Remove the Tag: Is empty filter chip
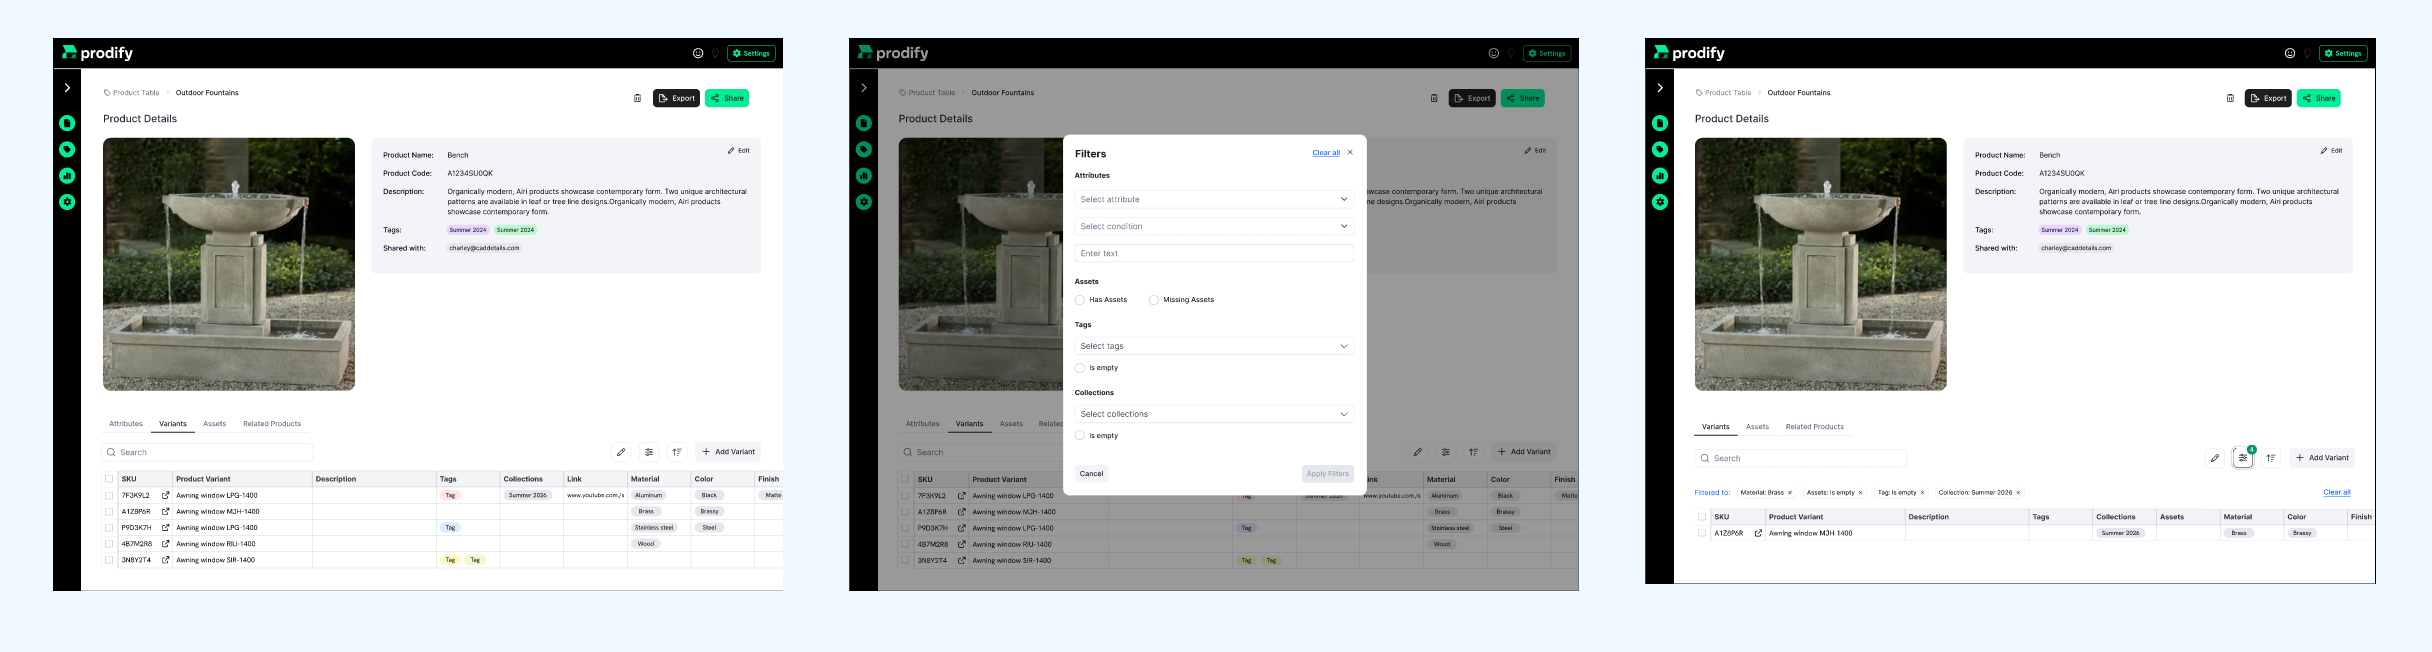Viewport: 2432px width, 652px height. click(x=1922, y=493)
